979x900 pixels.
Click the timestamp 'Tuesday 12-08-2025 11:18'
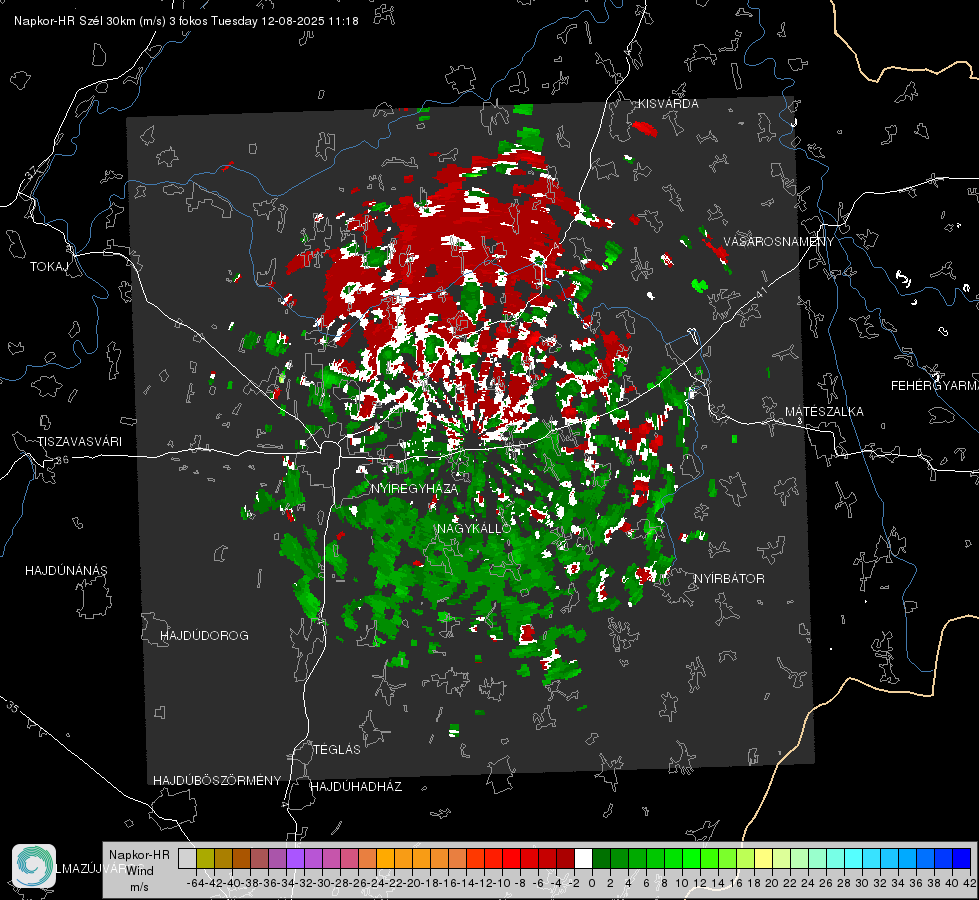pyautogui.click(x=285, y=21)
